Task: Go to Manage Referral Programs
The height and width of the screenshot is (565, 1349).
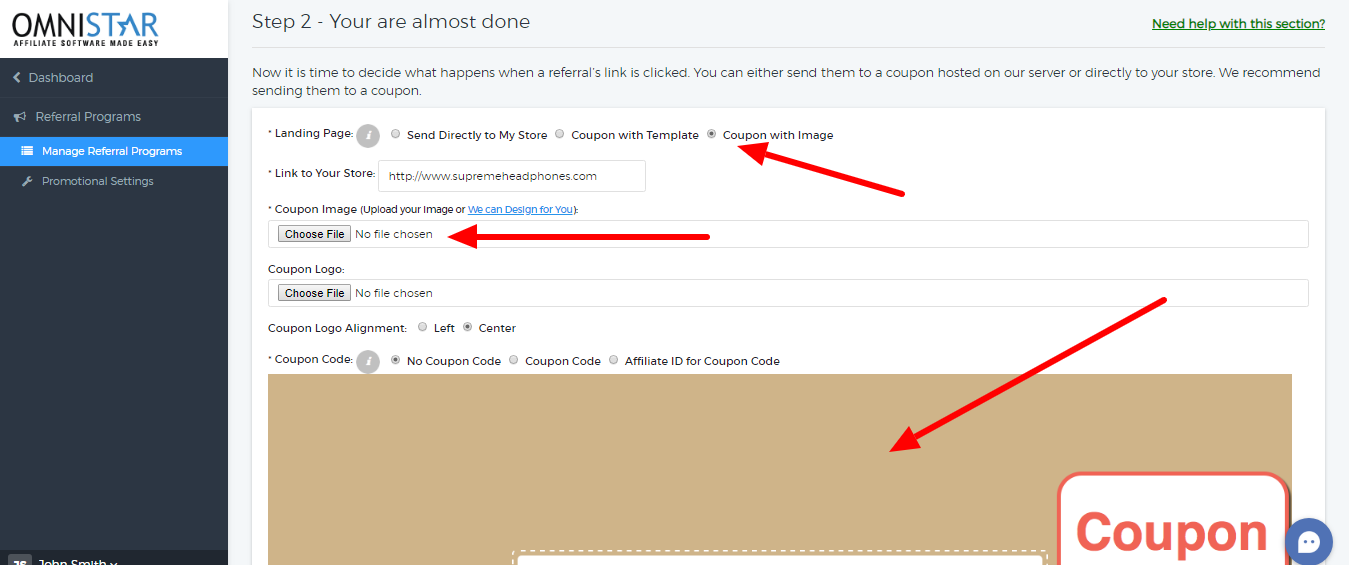Action: (x=114, y=151)
